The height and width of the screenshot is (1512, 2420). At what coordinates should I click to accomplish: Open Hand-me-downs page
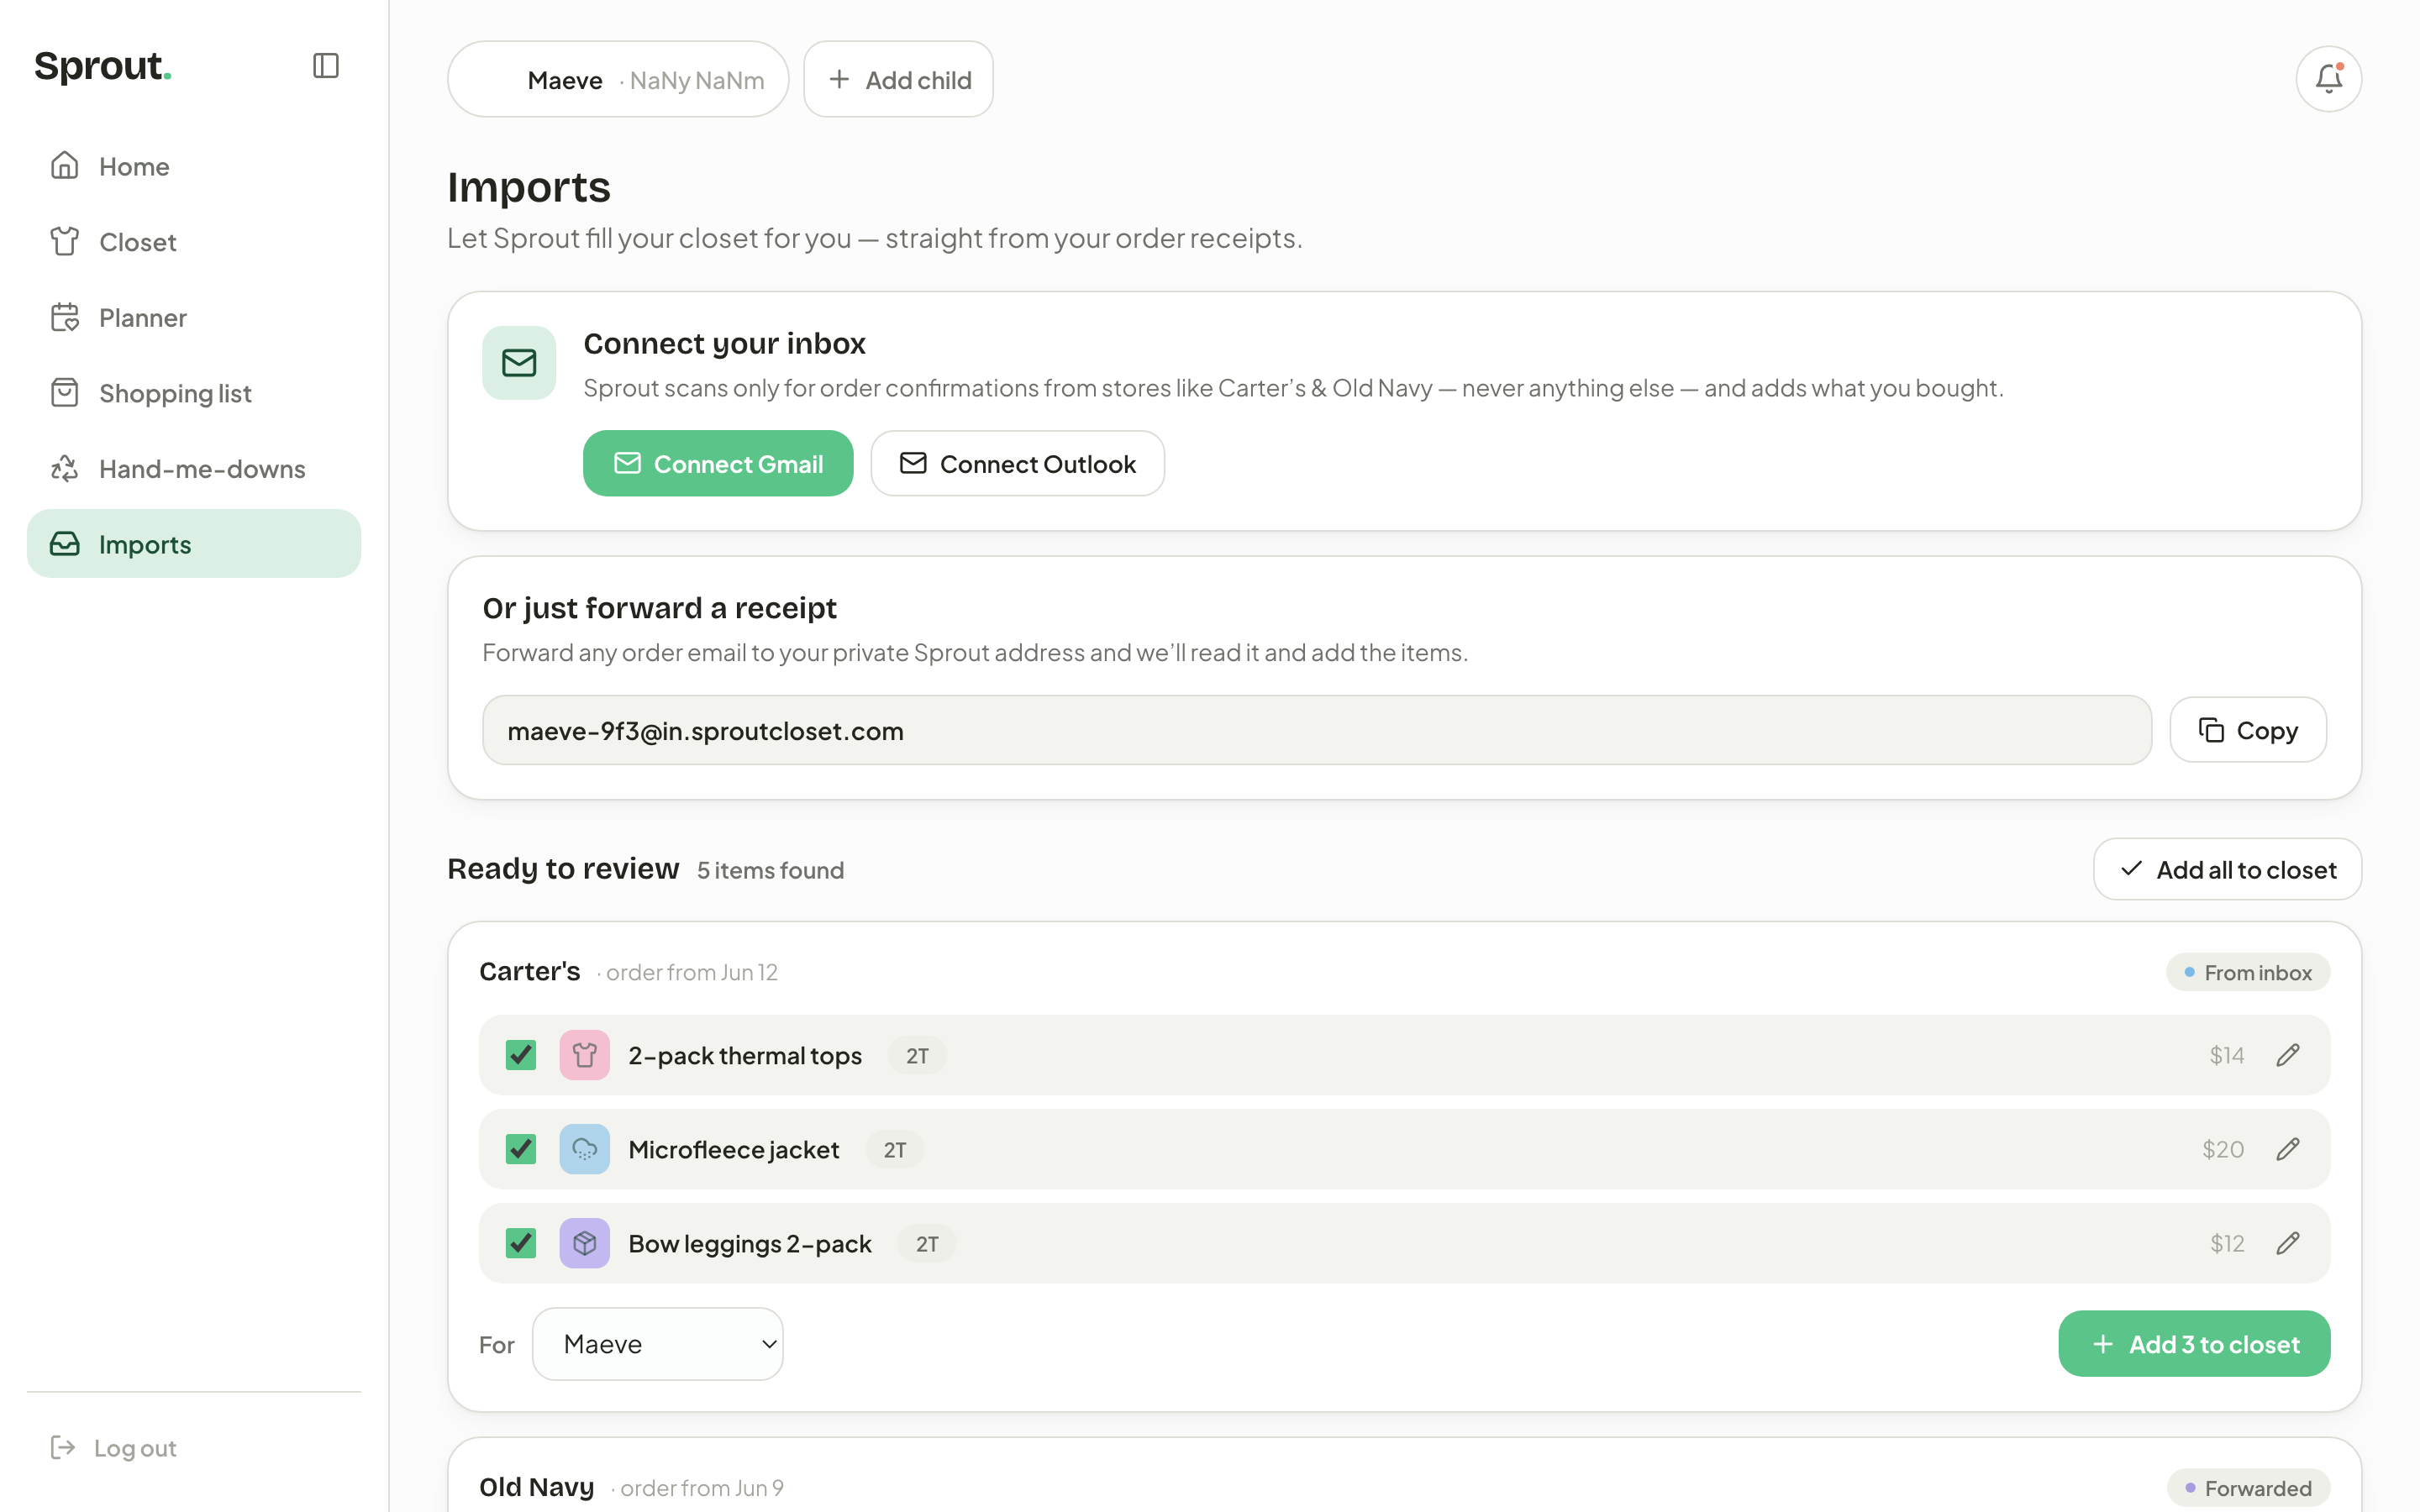[x=194, y=469]
